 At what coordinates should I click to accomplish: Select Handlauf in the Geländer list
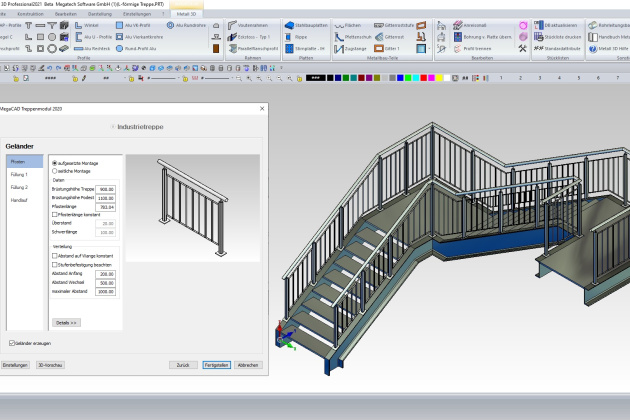(19, 201)
